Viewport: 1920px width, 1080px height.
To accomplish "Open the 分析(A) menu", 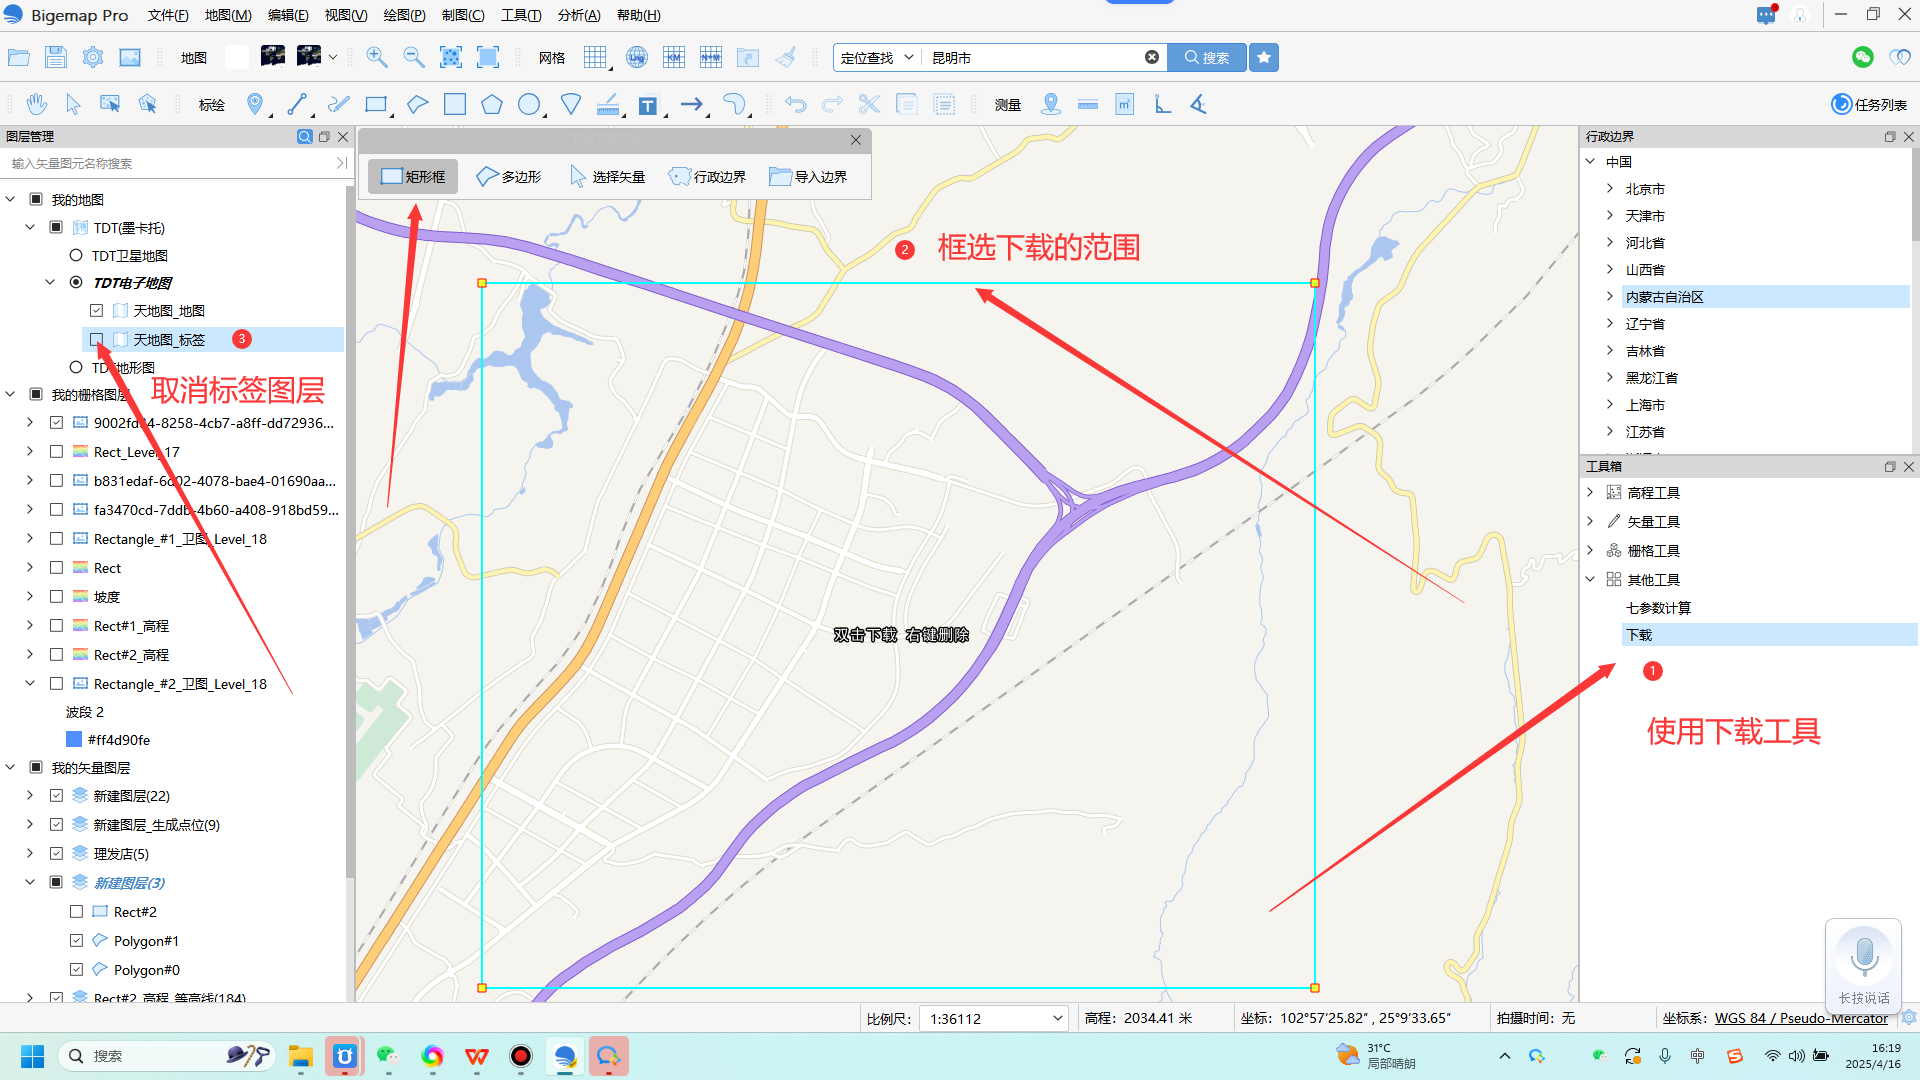I will [579, 15].
